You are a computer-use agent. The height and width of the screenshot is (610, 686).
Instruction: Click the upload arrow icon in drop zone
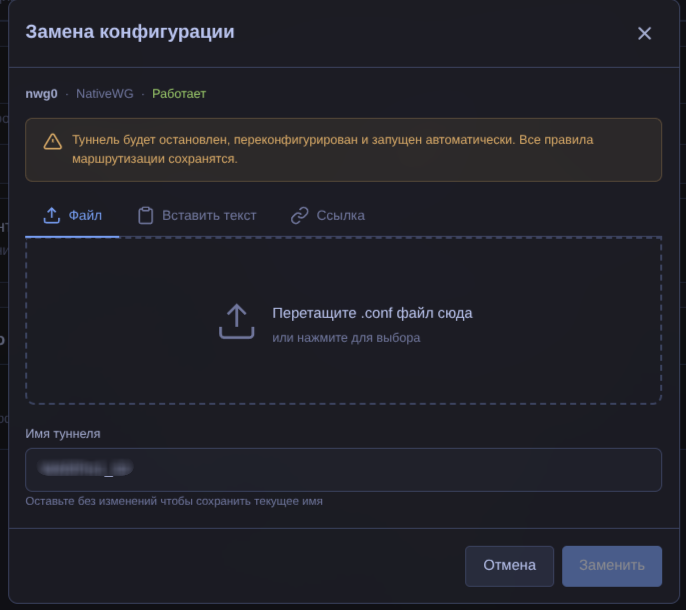[x=236, y=322]
